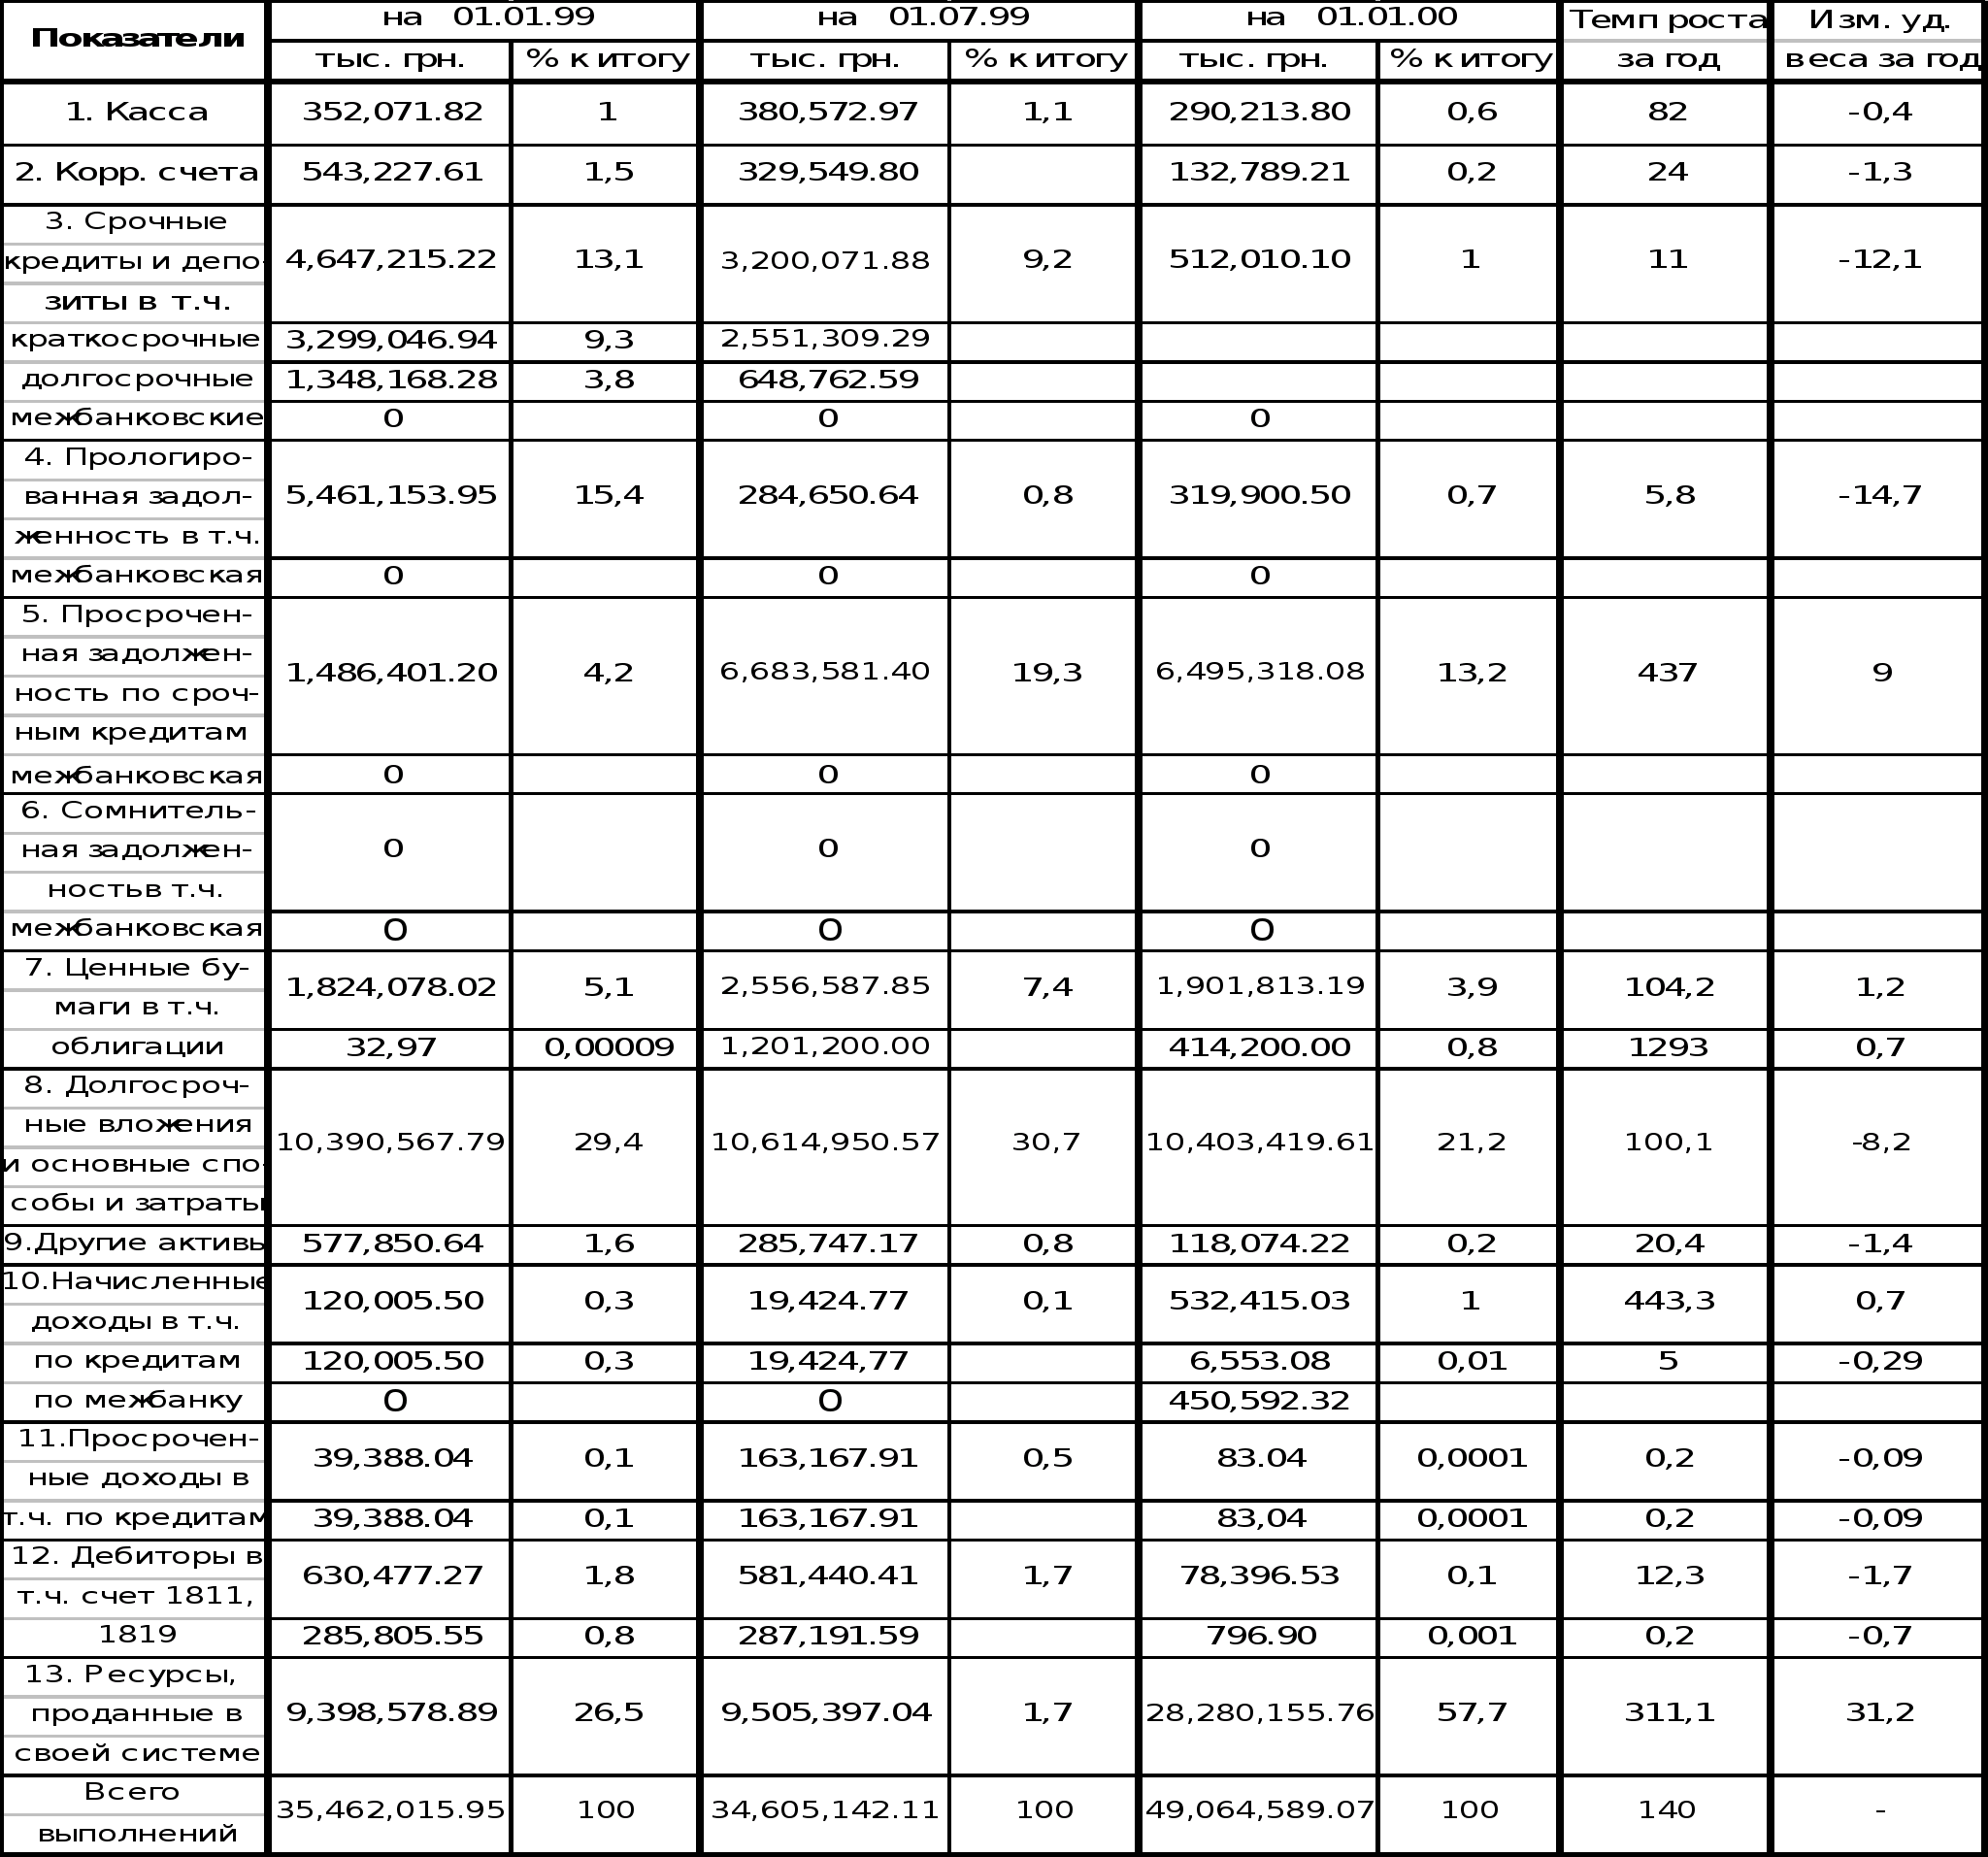Select the '9.Другие активы' row label
This screenshot has height=1857, width=1988.
pyautogui.click(x=135, y=1243)
